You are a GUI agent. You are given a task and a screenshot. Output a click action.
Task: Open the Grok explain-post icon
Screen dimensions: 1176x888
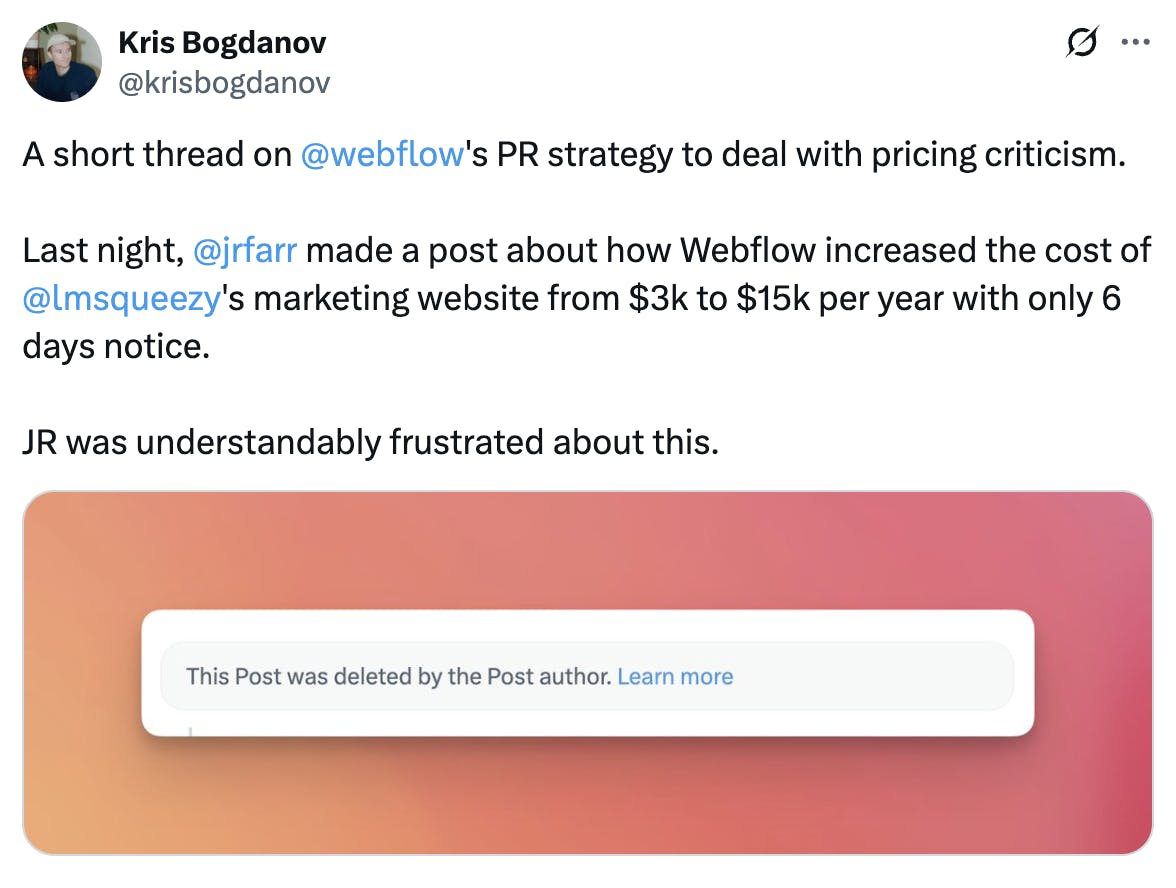pyautogui.click(x=1082, y=43)
